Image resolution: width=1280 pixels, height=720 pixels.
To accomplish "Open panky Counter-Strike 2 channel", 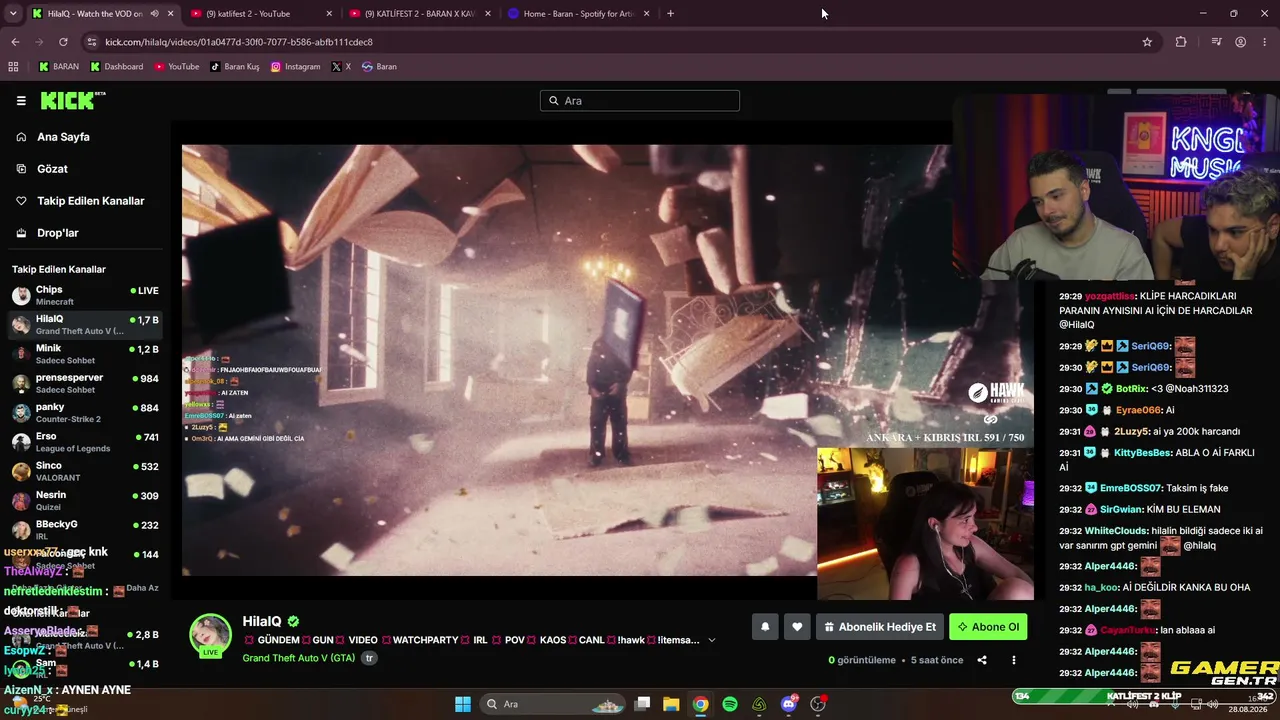I will pos(85,412).
